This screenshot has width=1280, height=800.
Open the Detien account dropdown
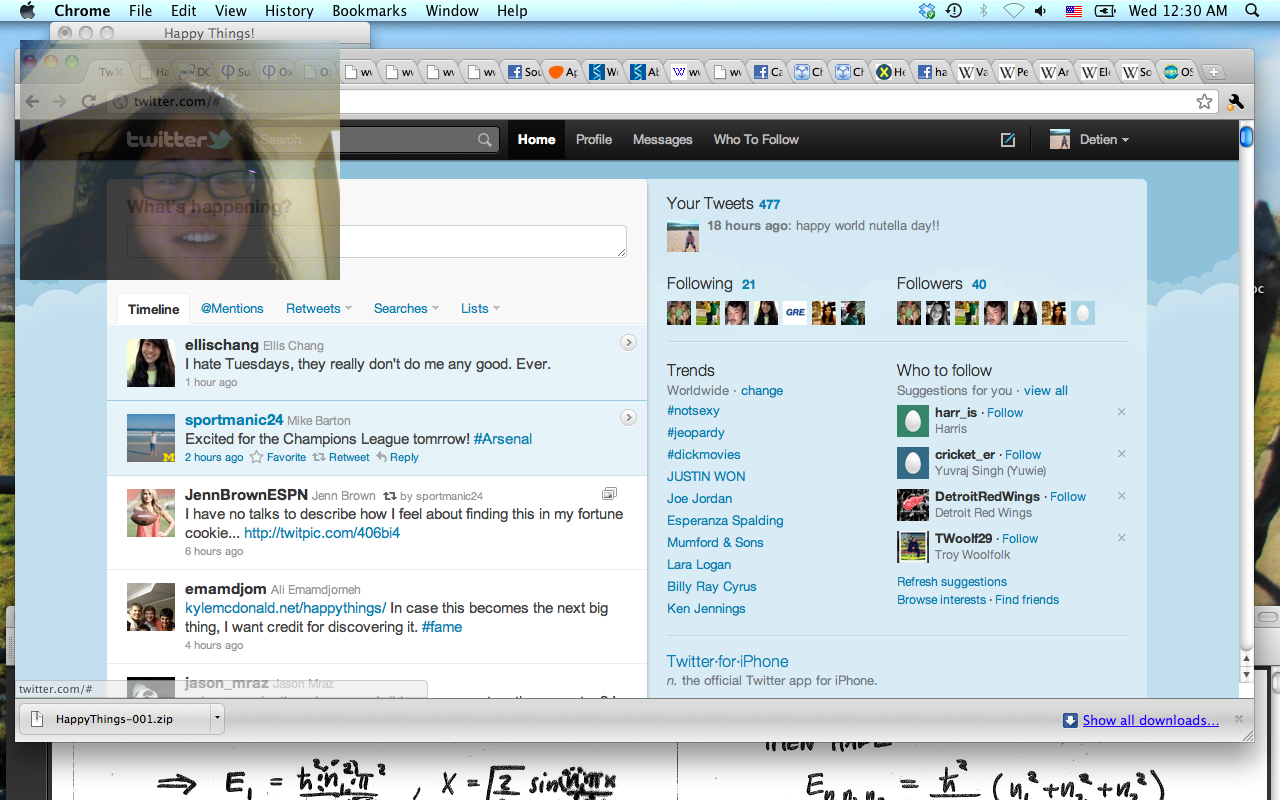tap(1090, 140)
